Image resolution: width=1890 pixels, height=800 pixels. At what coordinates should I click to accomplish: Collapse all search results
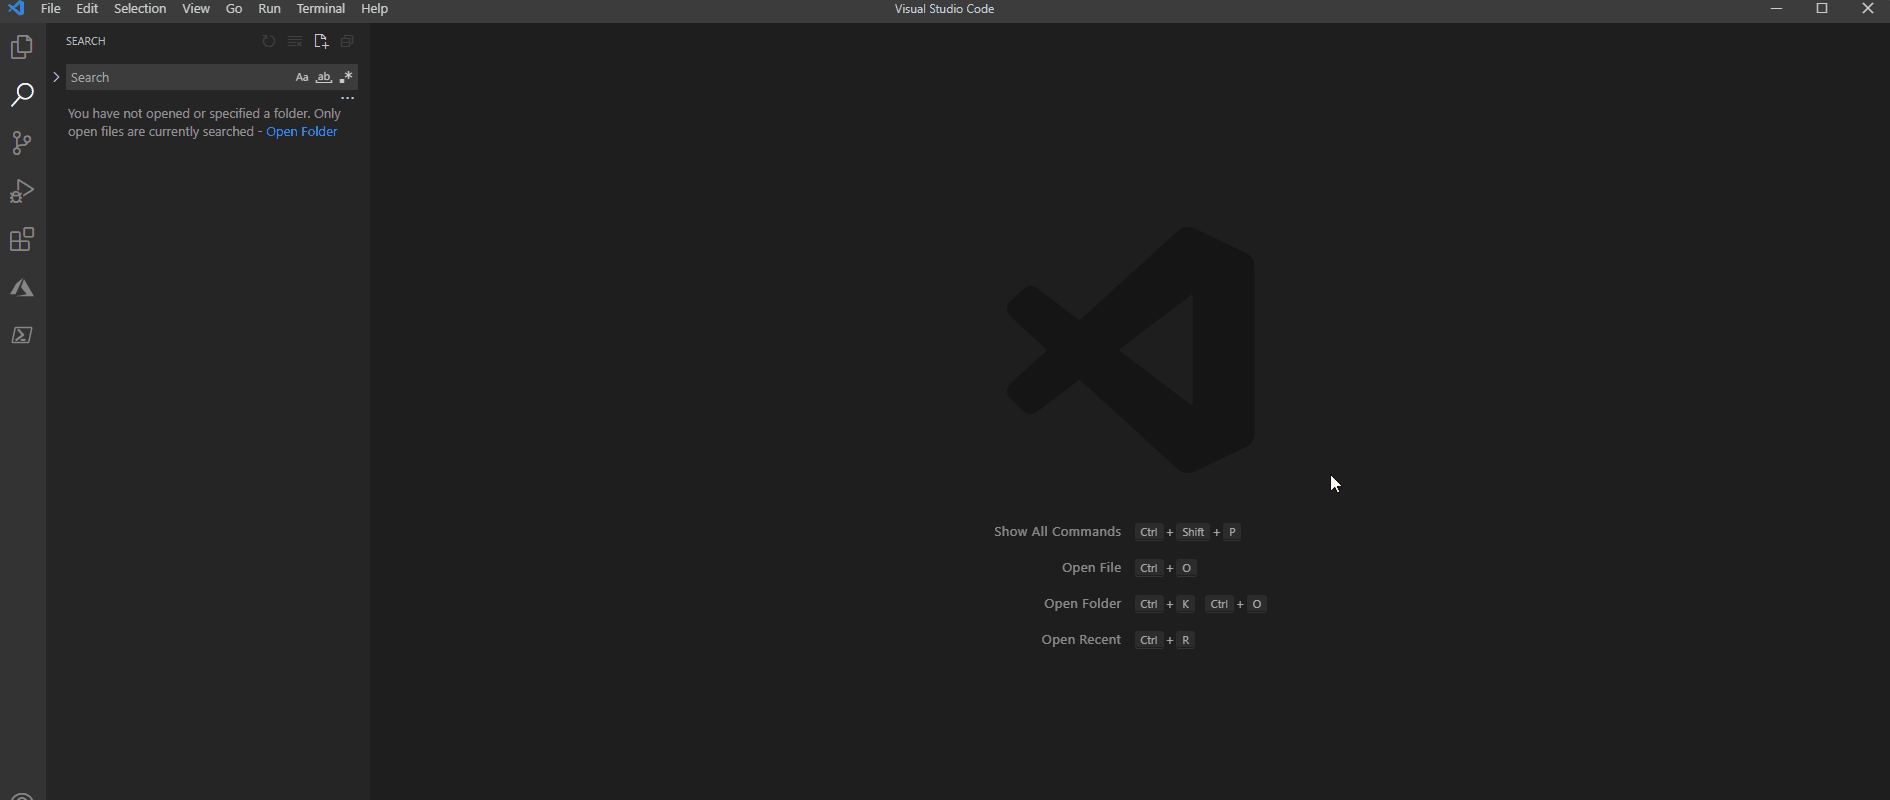[347, 41]
